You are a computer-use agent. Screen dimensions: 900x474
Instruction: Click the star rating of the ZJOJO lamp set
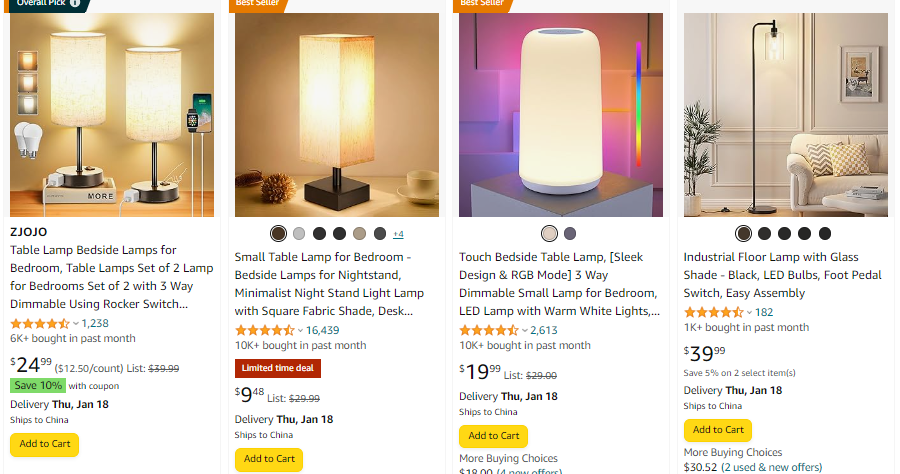point(40,323)
